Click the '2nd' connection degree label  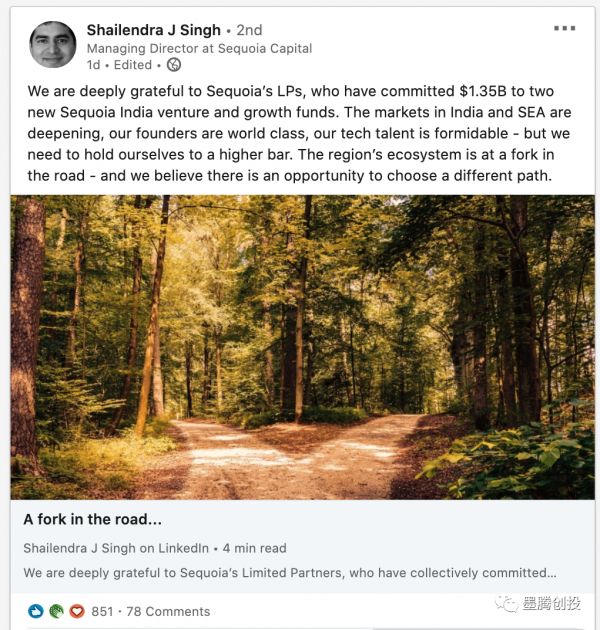pyautogui.click(x=249, y=30)
